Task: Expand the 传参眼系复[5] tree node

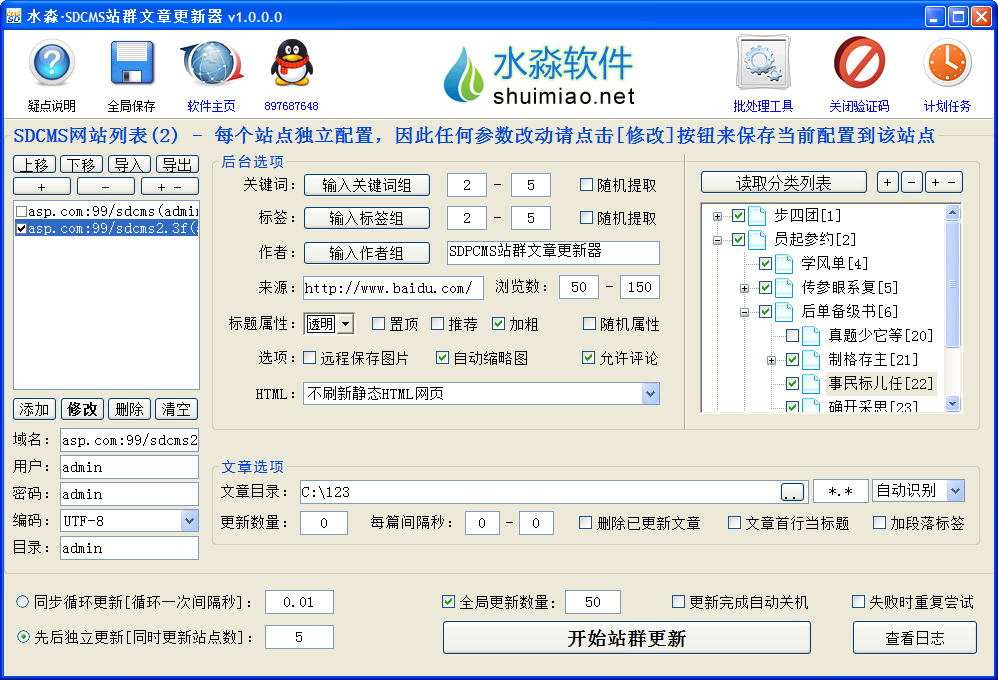Action: point(745,288)
